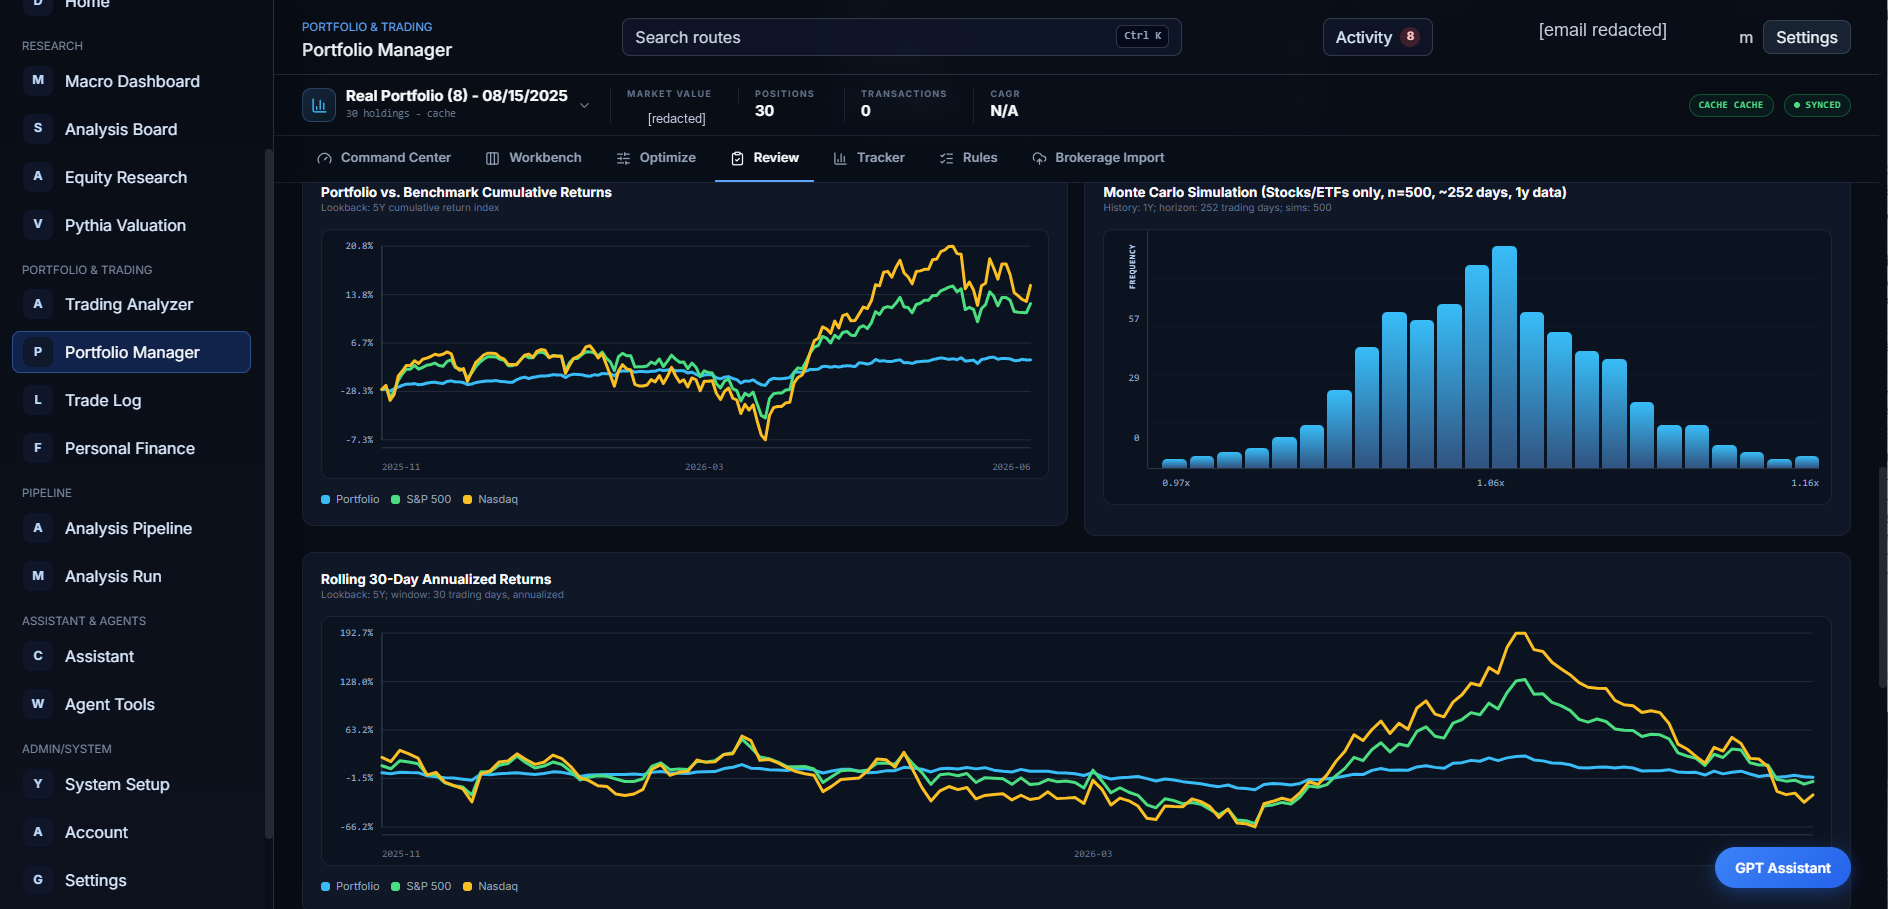Click the tallest Monte Carlo histogram bar

pos(1504,357)
